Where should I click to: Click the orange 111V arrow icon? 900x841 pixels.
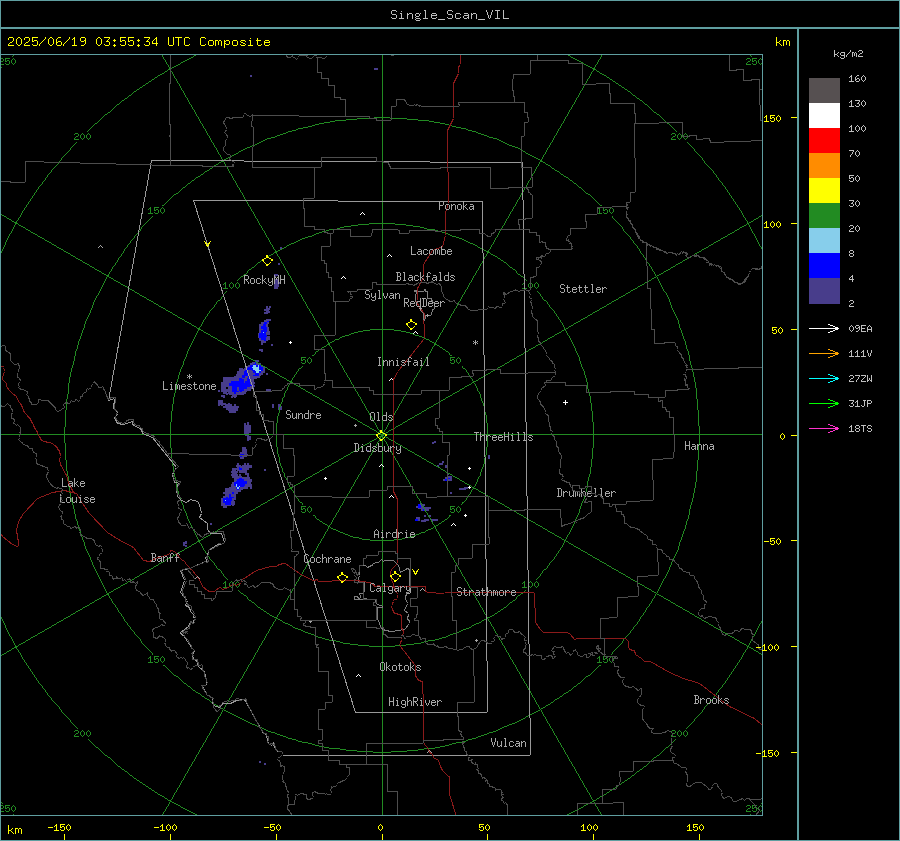[824, 354]
